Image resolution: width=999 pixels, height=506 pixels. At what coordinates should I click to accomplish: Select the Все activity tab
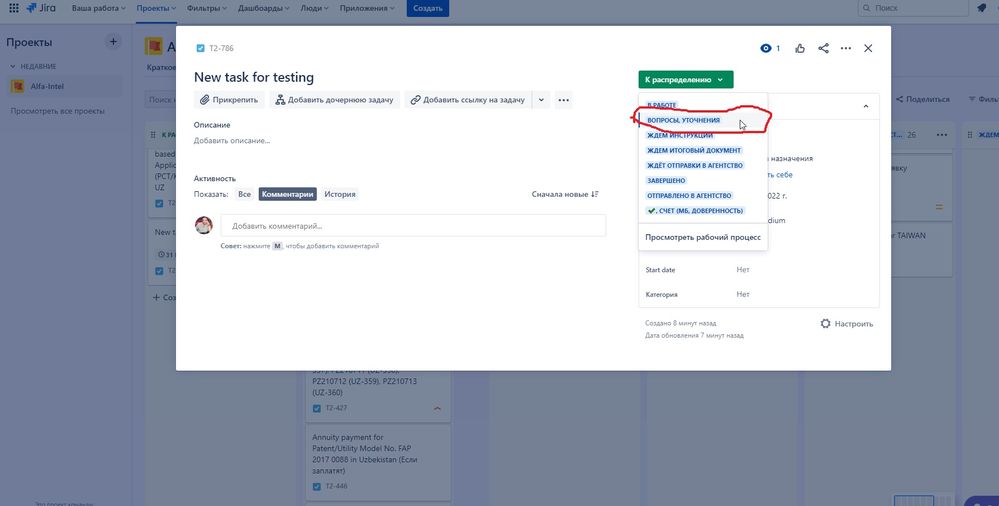244,194
